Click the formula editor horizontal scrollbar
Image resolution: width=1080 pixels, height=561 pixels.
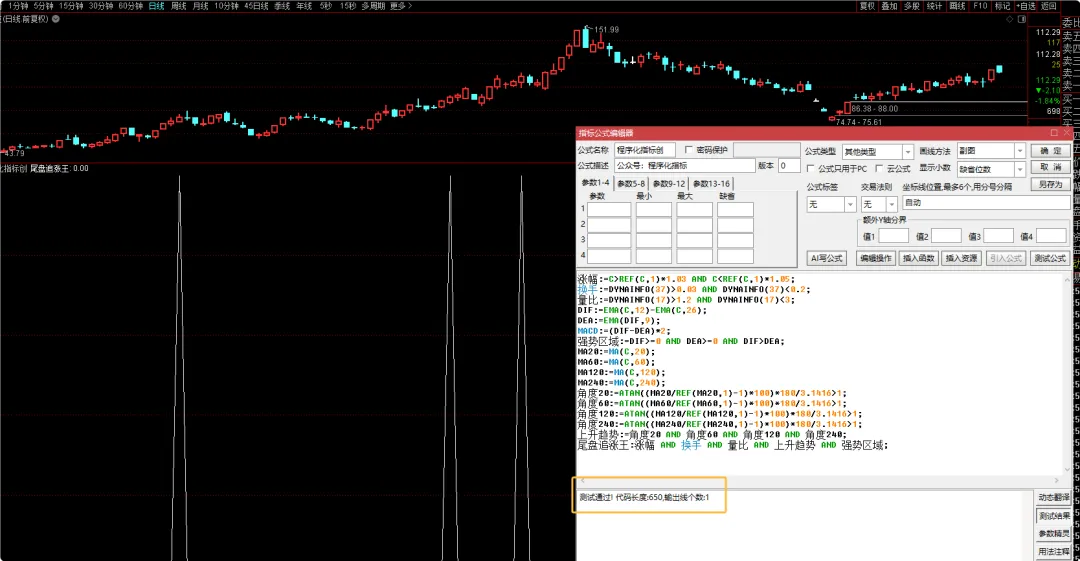(x=820, y=480)
